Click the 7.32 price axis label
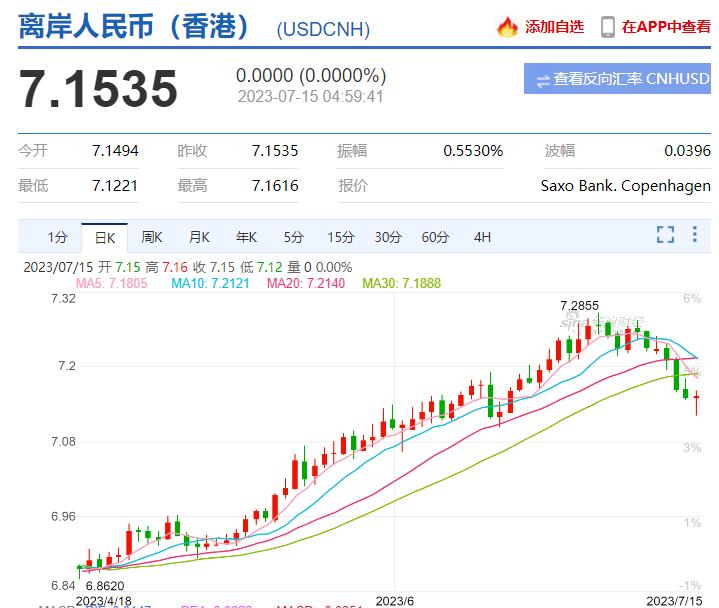The width and height of the screenshot is (719, 608). coord(63,298)
